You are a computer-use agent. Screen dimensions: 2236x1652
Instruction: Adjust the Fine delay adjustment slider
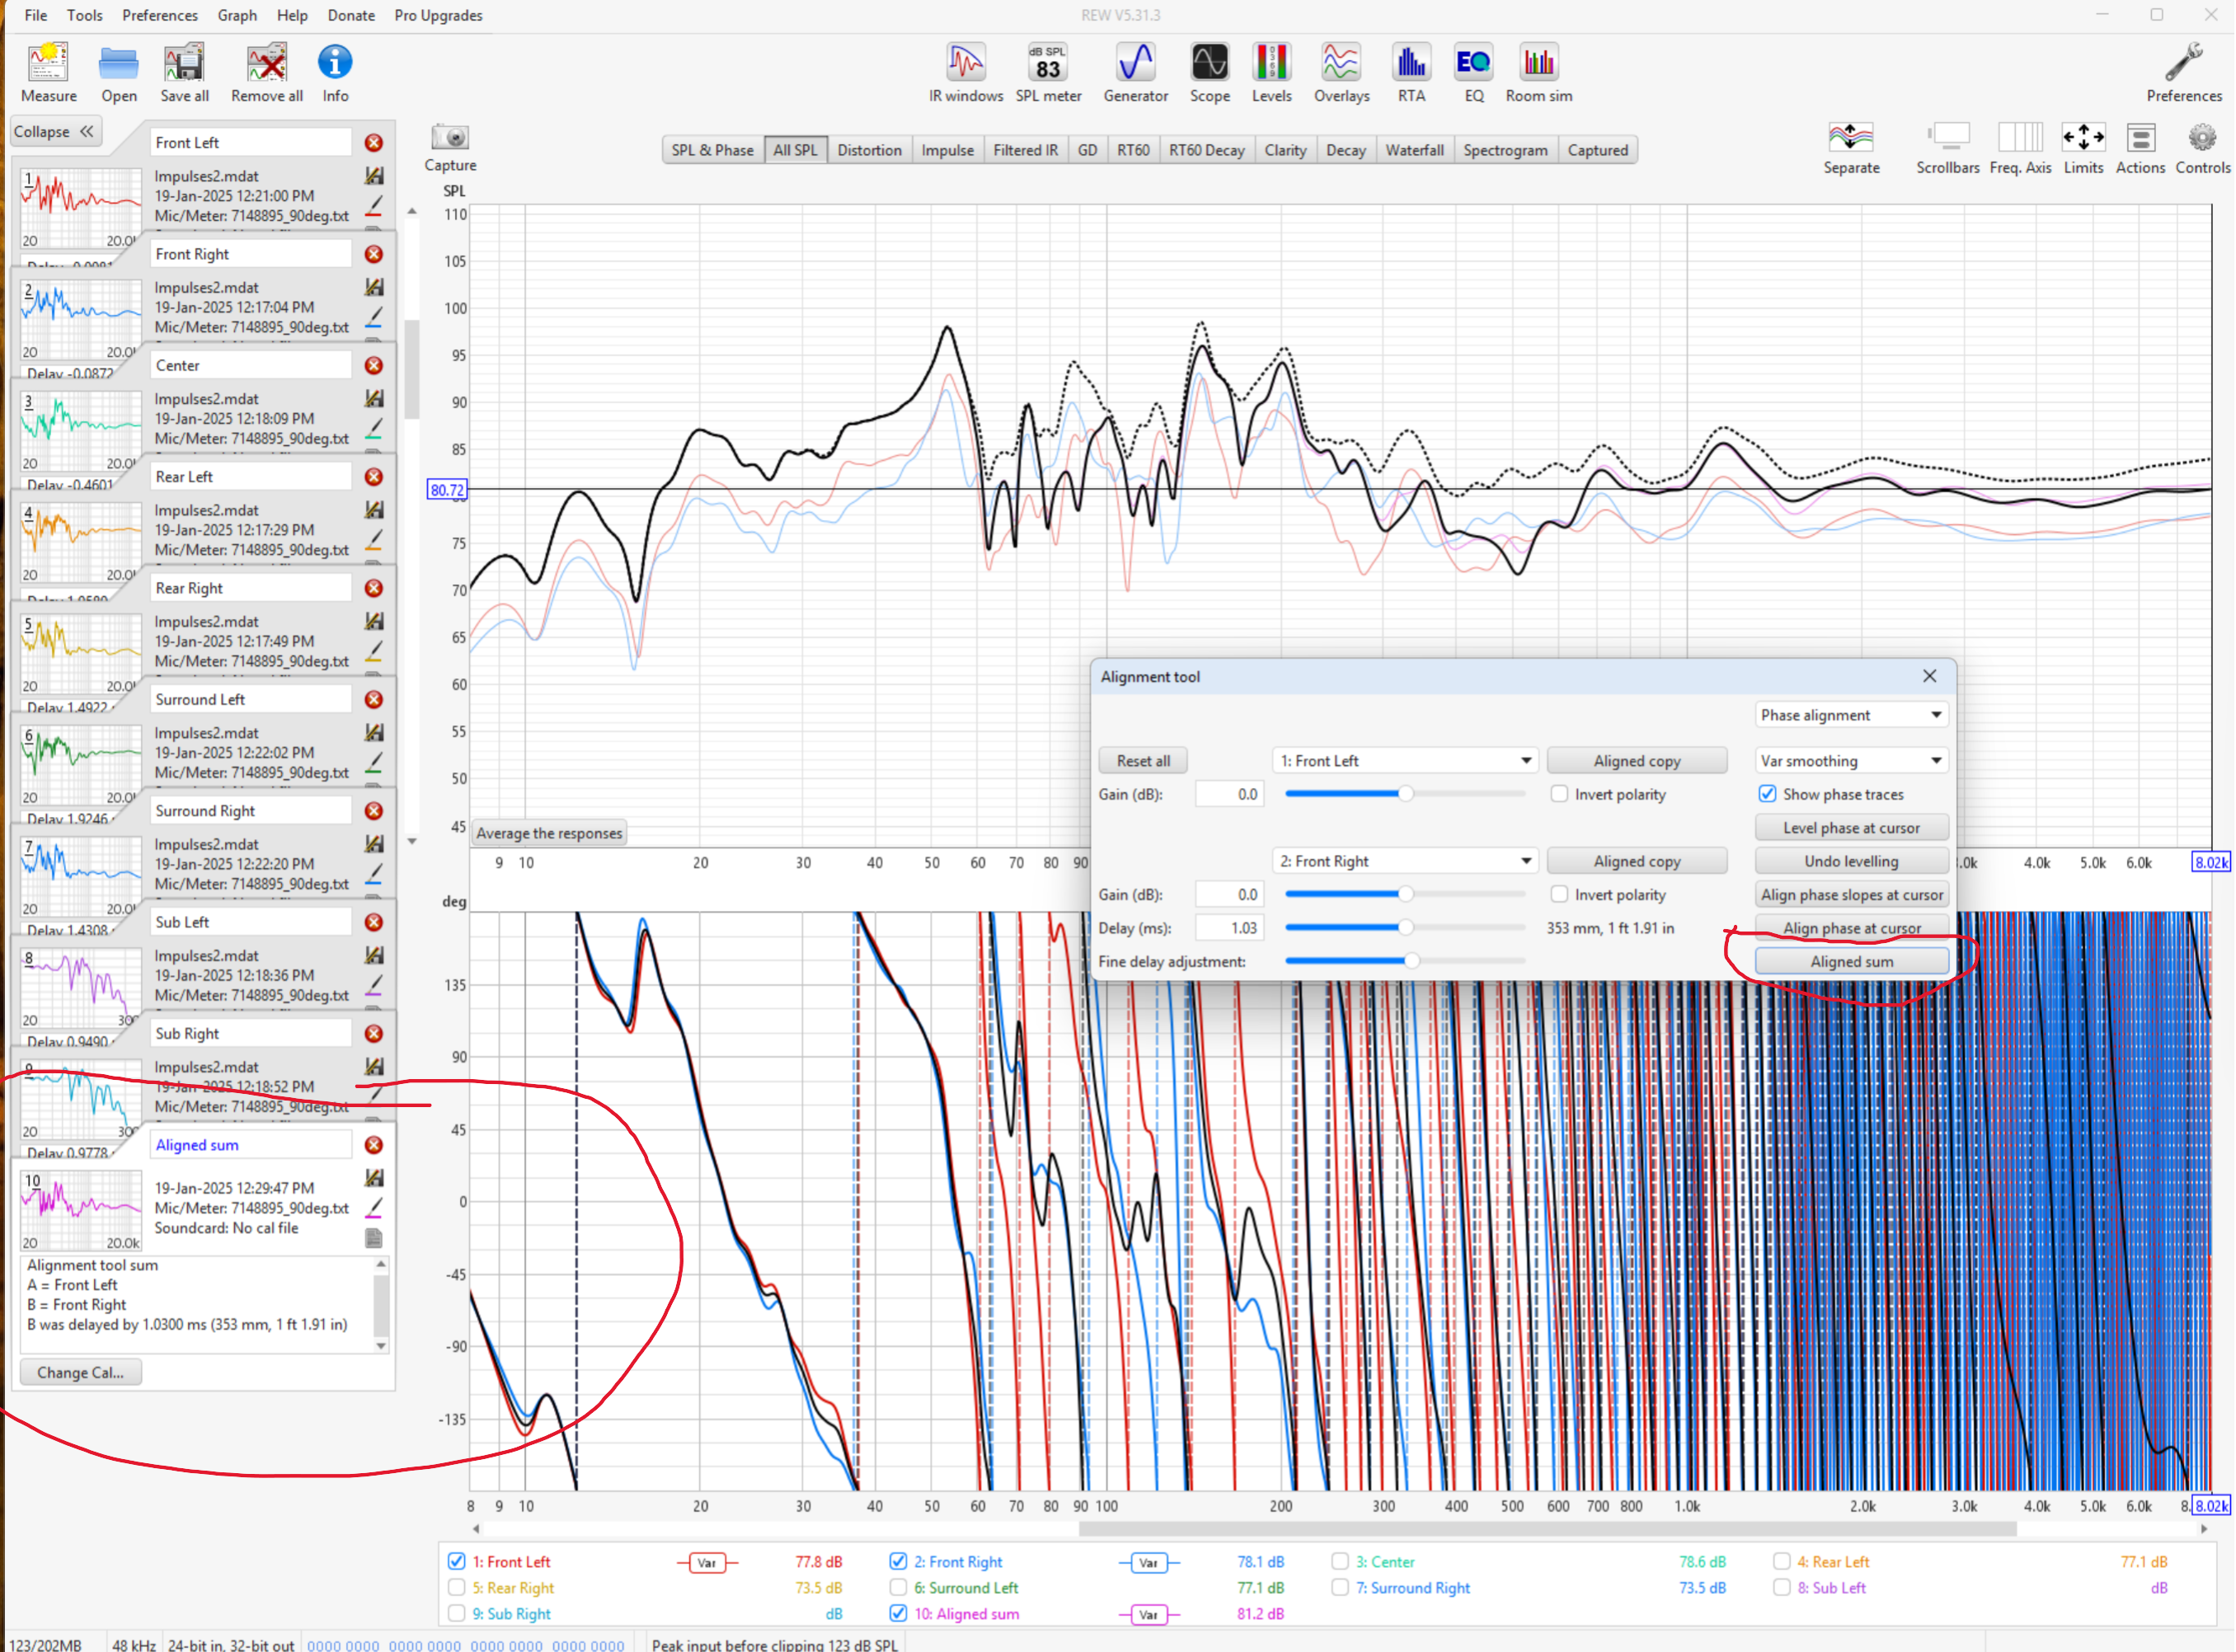(1405, 961)
